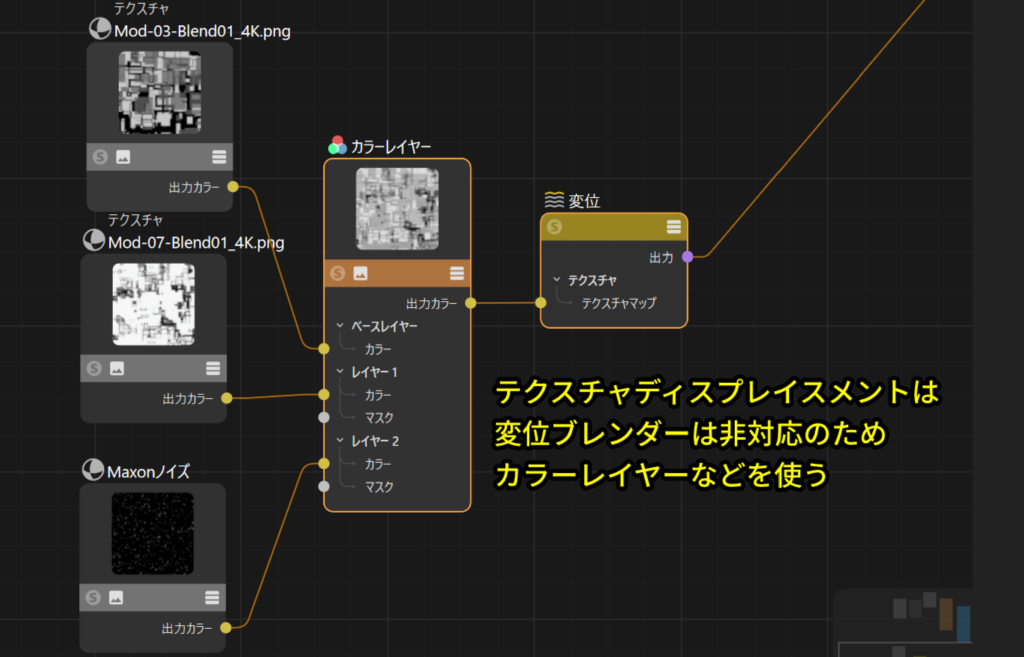Click the purple 出力 port on 変位 node

click(x=687, y=257)
